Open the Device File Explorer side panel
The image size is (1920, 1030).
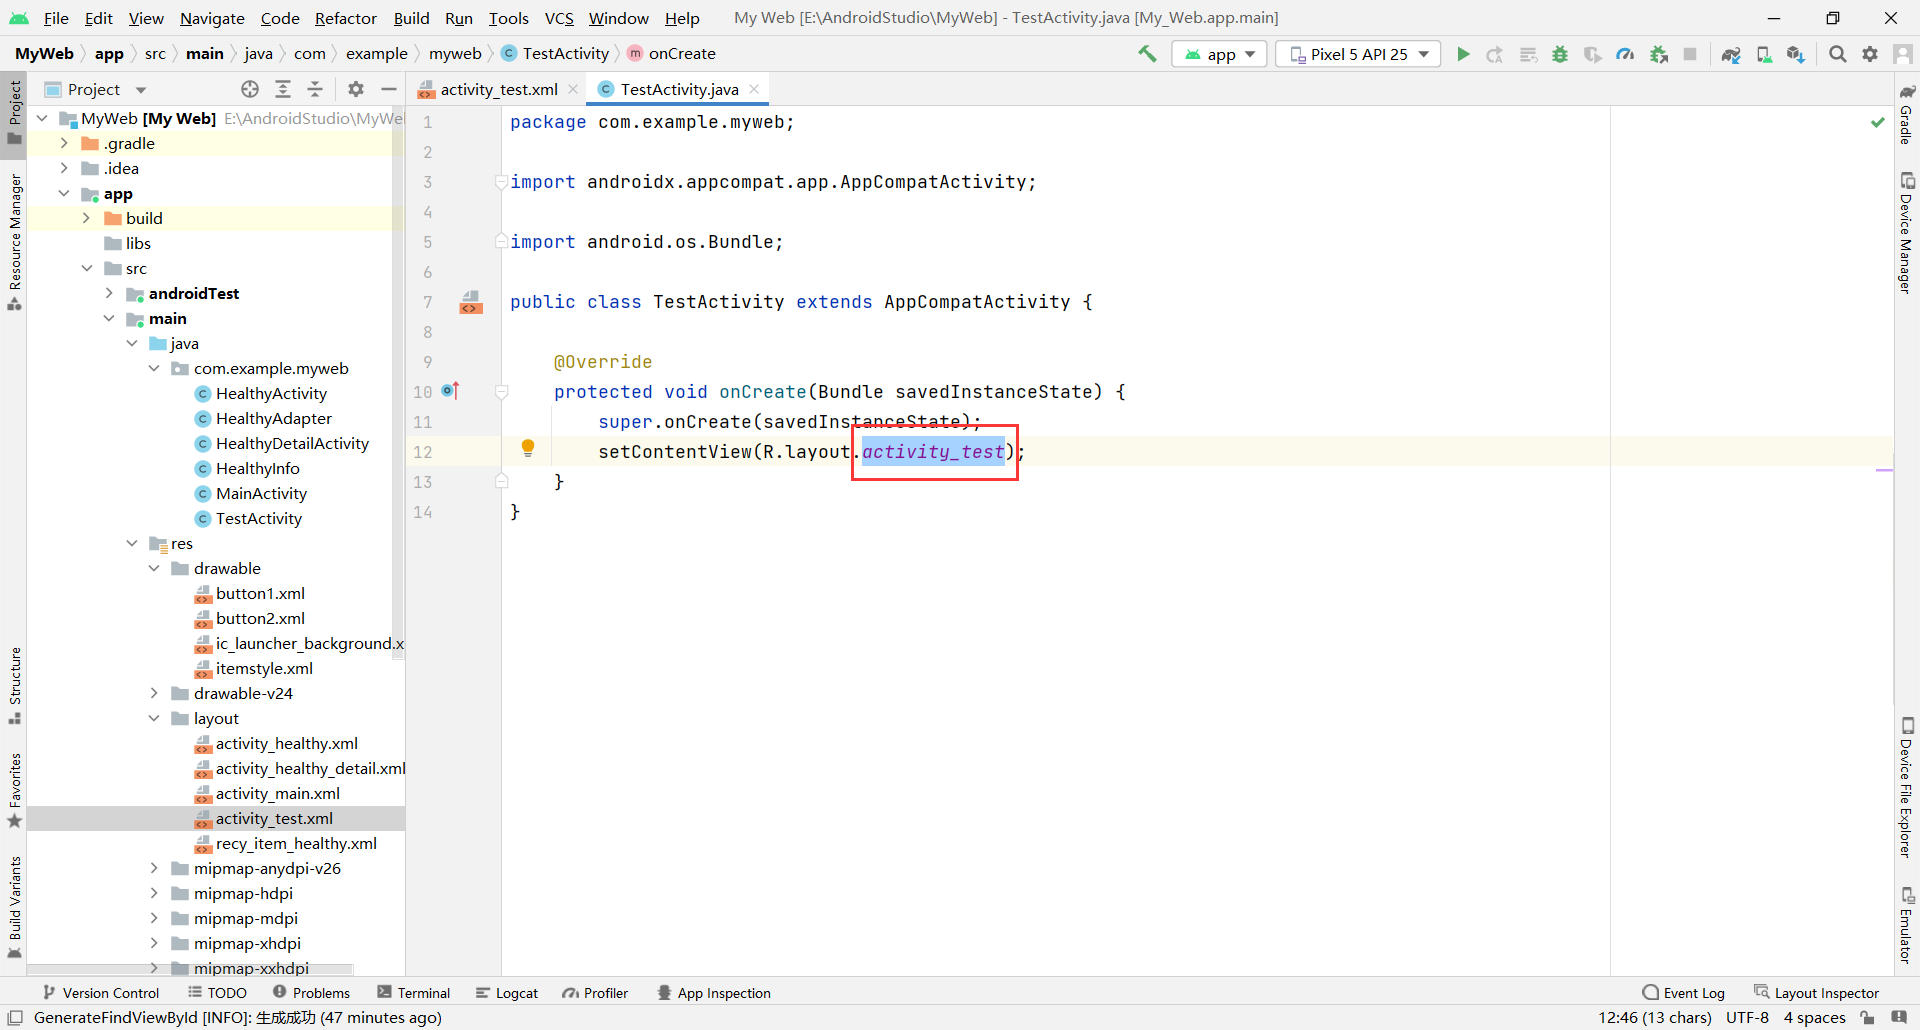pos(1906,787)
